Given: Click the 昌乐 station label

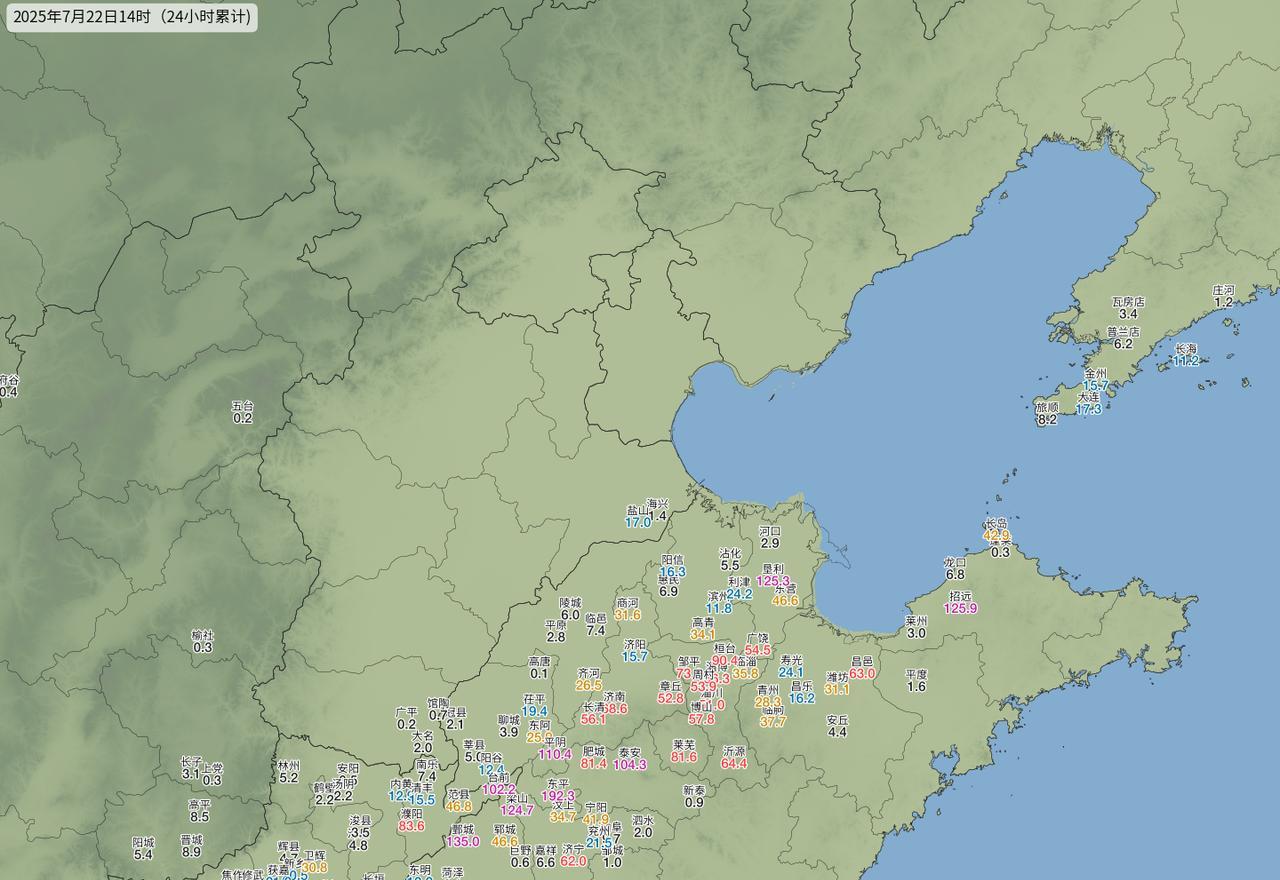Looking at the screenshot, I should (801, 686).
